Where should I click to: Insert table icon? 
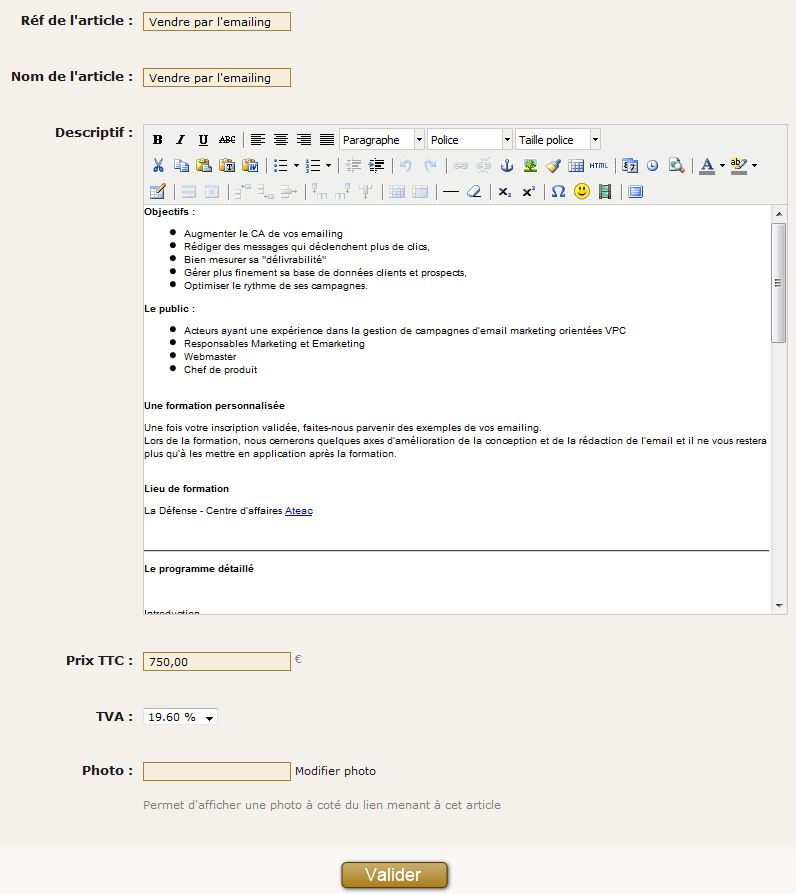(x=576, y=165)
